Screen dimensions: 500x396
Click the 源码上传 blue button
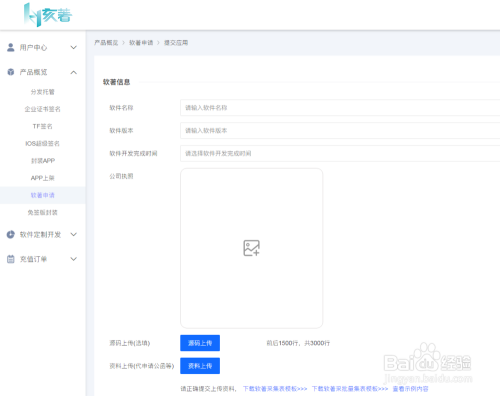pyautogui.click(x=200, y=343)
